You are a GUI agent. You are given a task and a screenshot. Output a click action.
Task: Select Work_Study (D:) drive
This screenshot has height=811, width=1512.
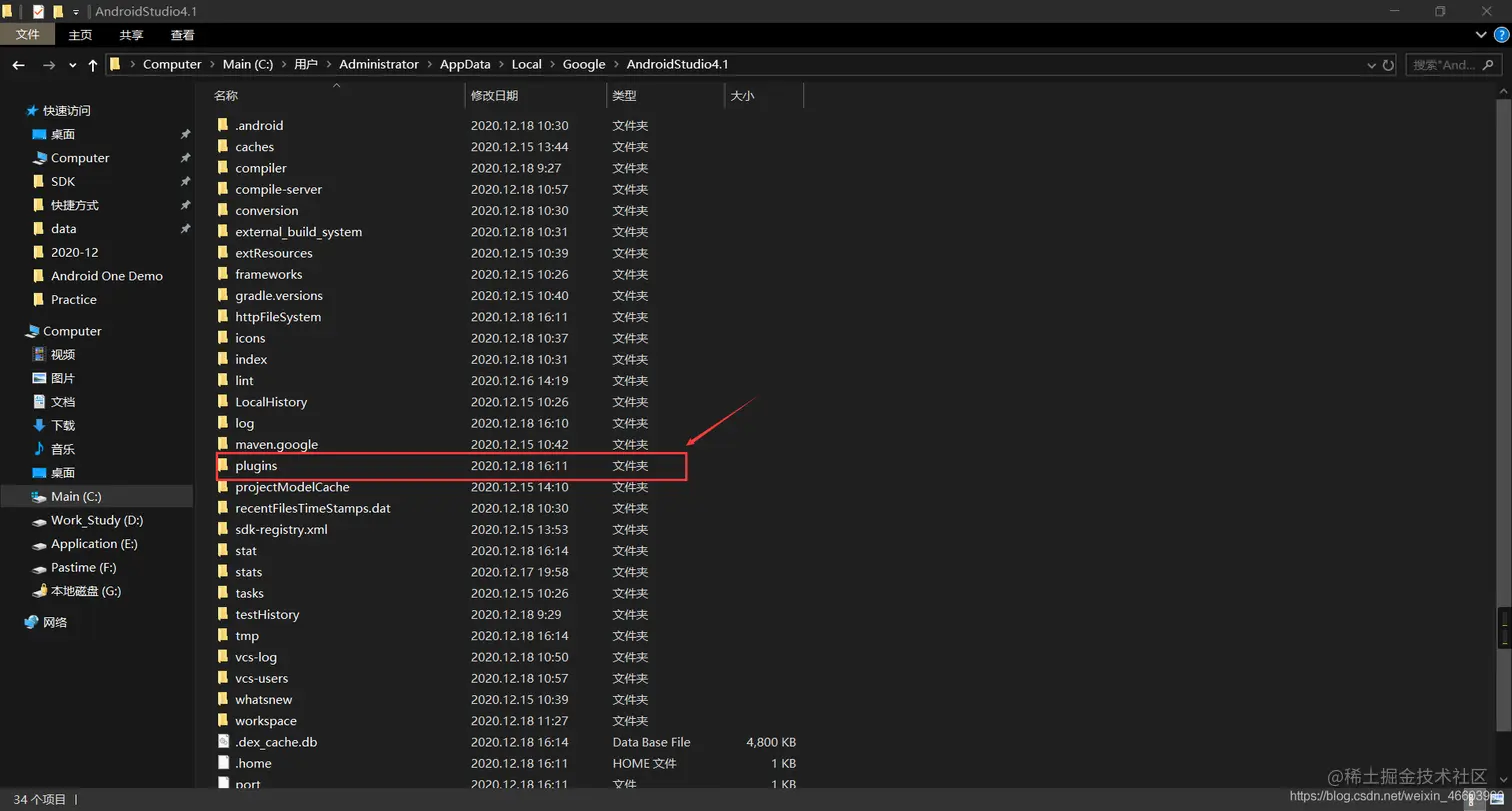[97, 520]
